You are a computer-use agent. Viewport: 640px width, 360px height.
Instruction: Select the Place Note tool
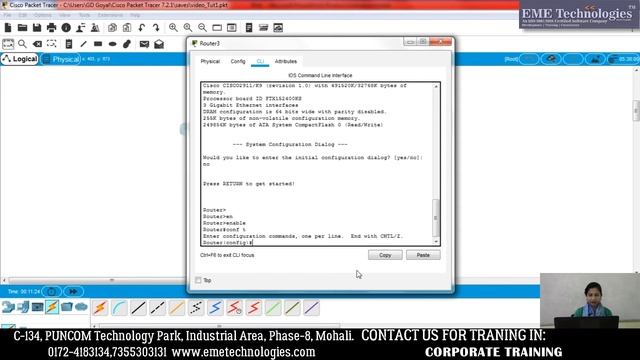coord(69,44)
